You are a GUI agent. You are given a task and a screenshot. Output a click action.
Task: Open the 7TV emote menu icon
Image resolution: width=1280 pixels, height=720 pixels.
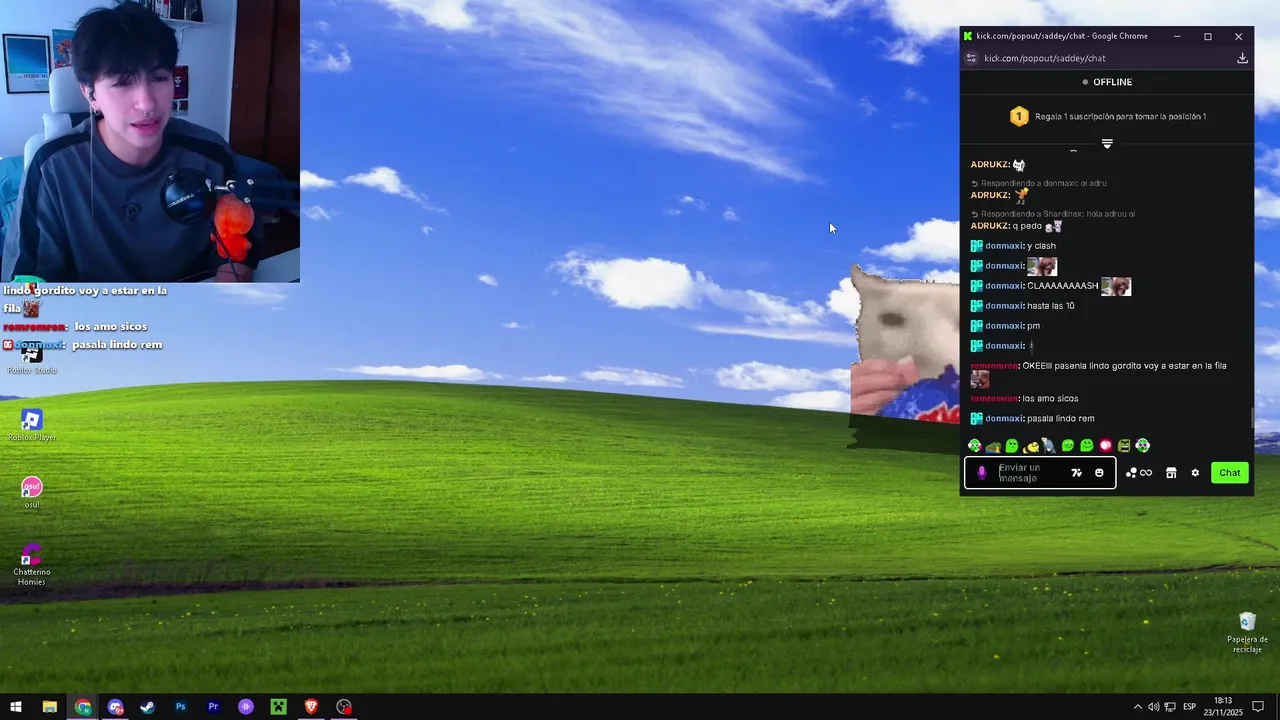pos(1076,473)
